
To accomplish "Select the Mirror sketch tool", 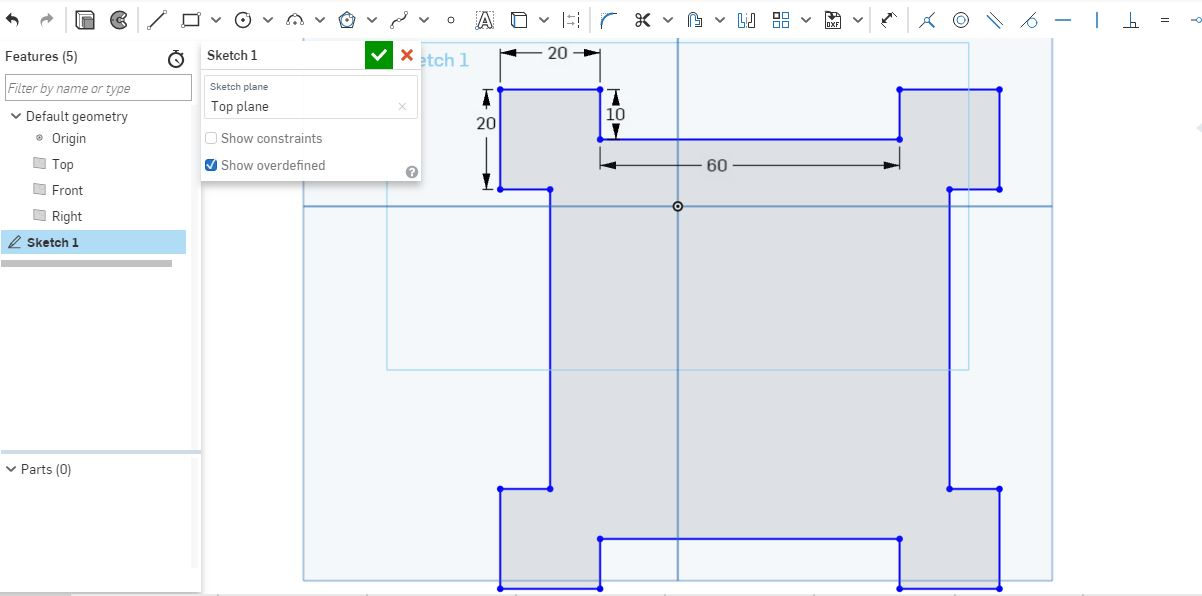I will coord(747,20).
